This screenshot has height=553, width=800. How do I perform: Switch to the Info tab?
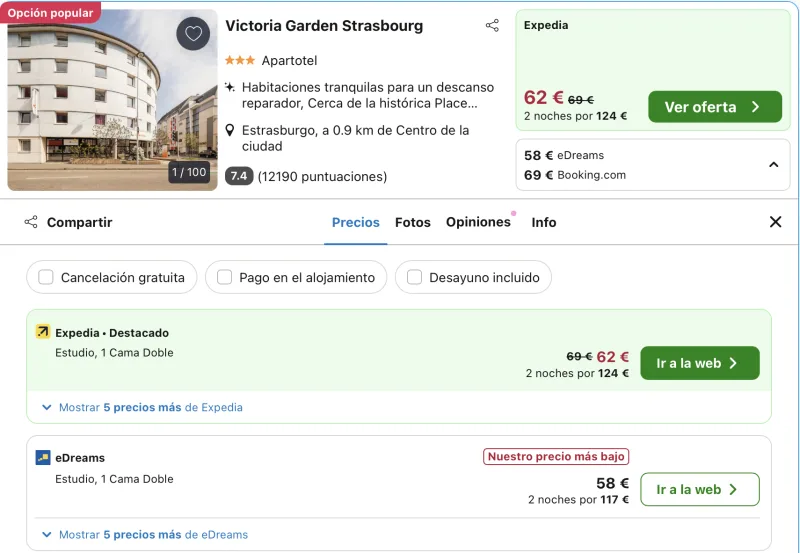544,222
